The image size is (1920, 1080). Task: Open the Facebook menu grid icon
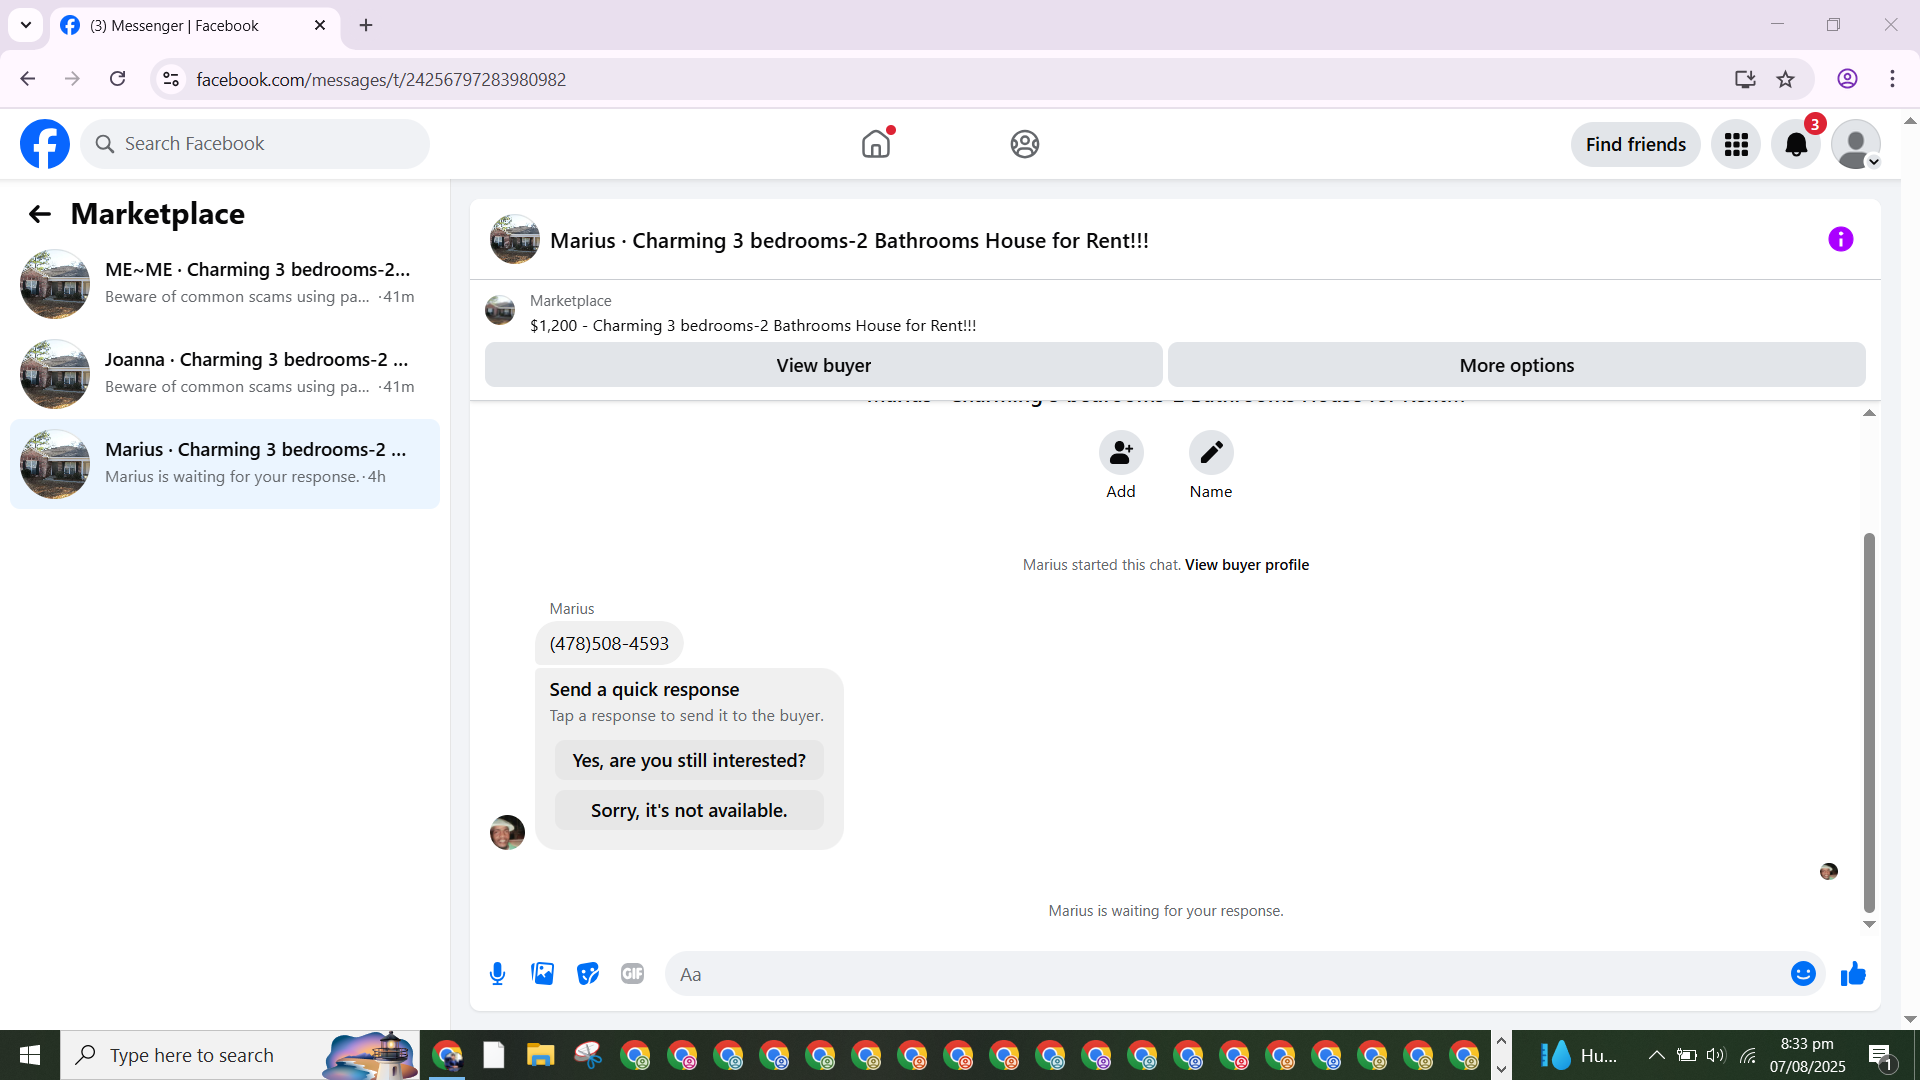(1736, 145)
